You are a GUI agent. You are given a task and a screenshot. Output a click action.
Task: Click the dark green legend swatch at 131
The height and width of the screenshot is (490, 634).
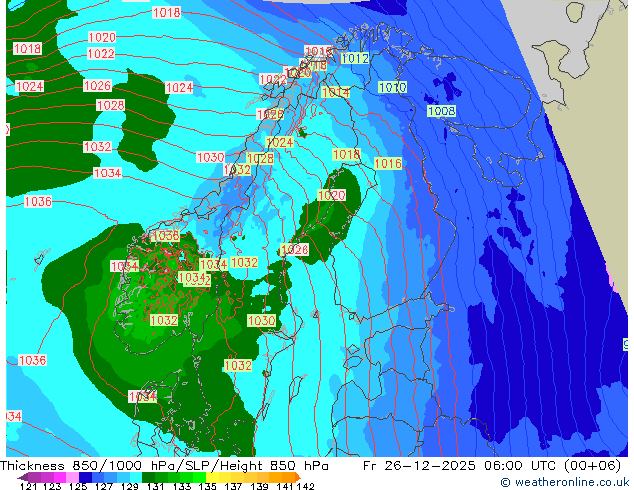pos(148,477)
